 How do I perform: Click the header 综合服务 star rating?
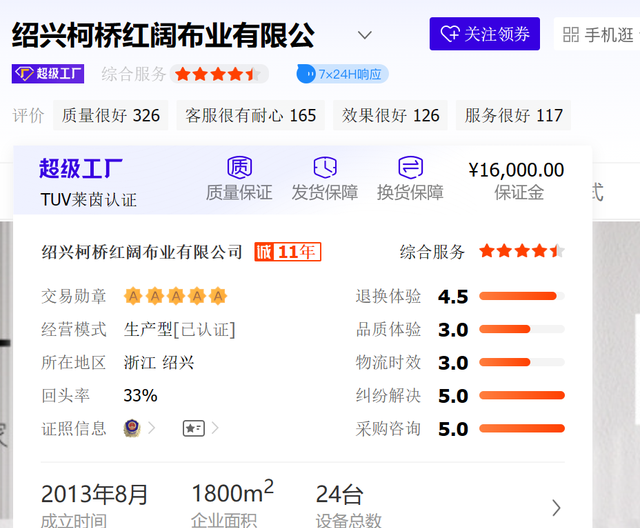[219, 74]
